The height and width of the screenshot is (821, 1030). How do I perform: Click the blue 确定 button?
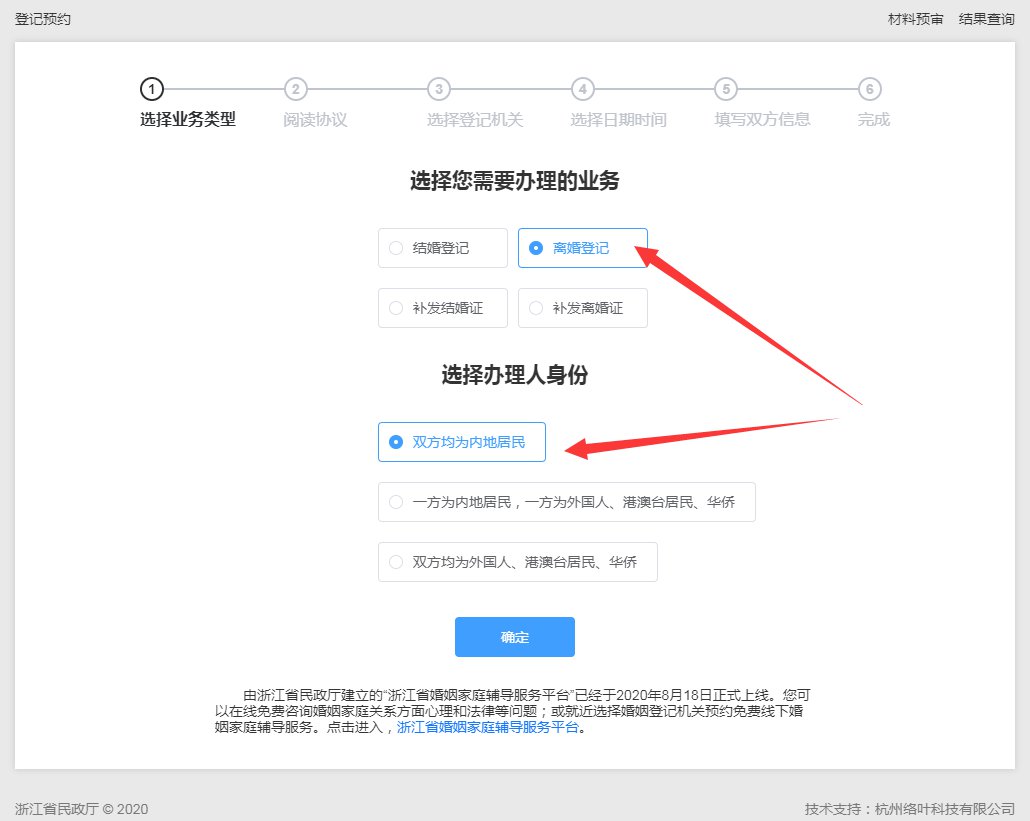514,637
